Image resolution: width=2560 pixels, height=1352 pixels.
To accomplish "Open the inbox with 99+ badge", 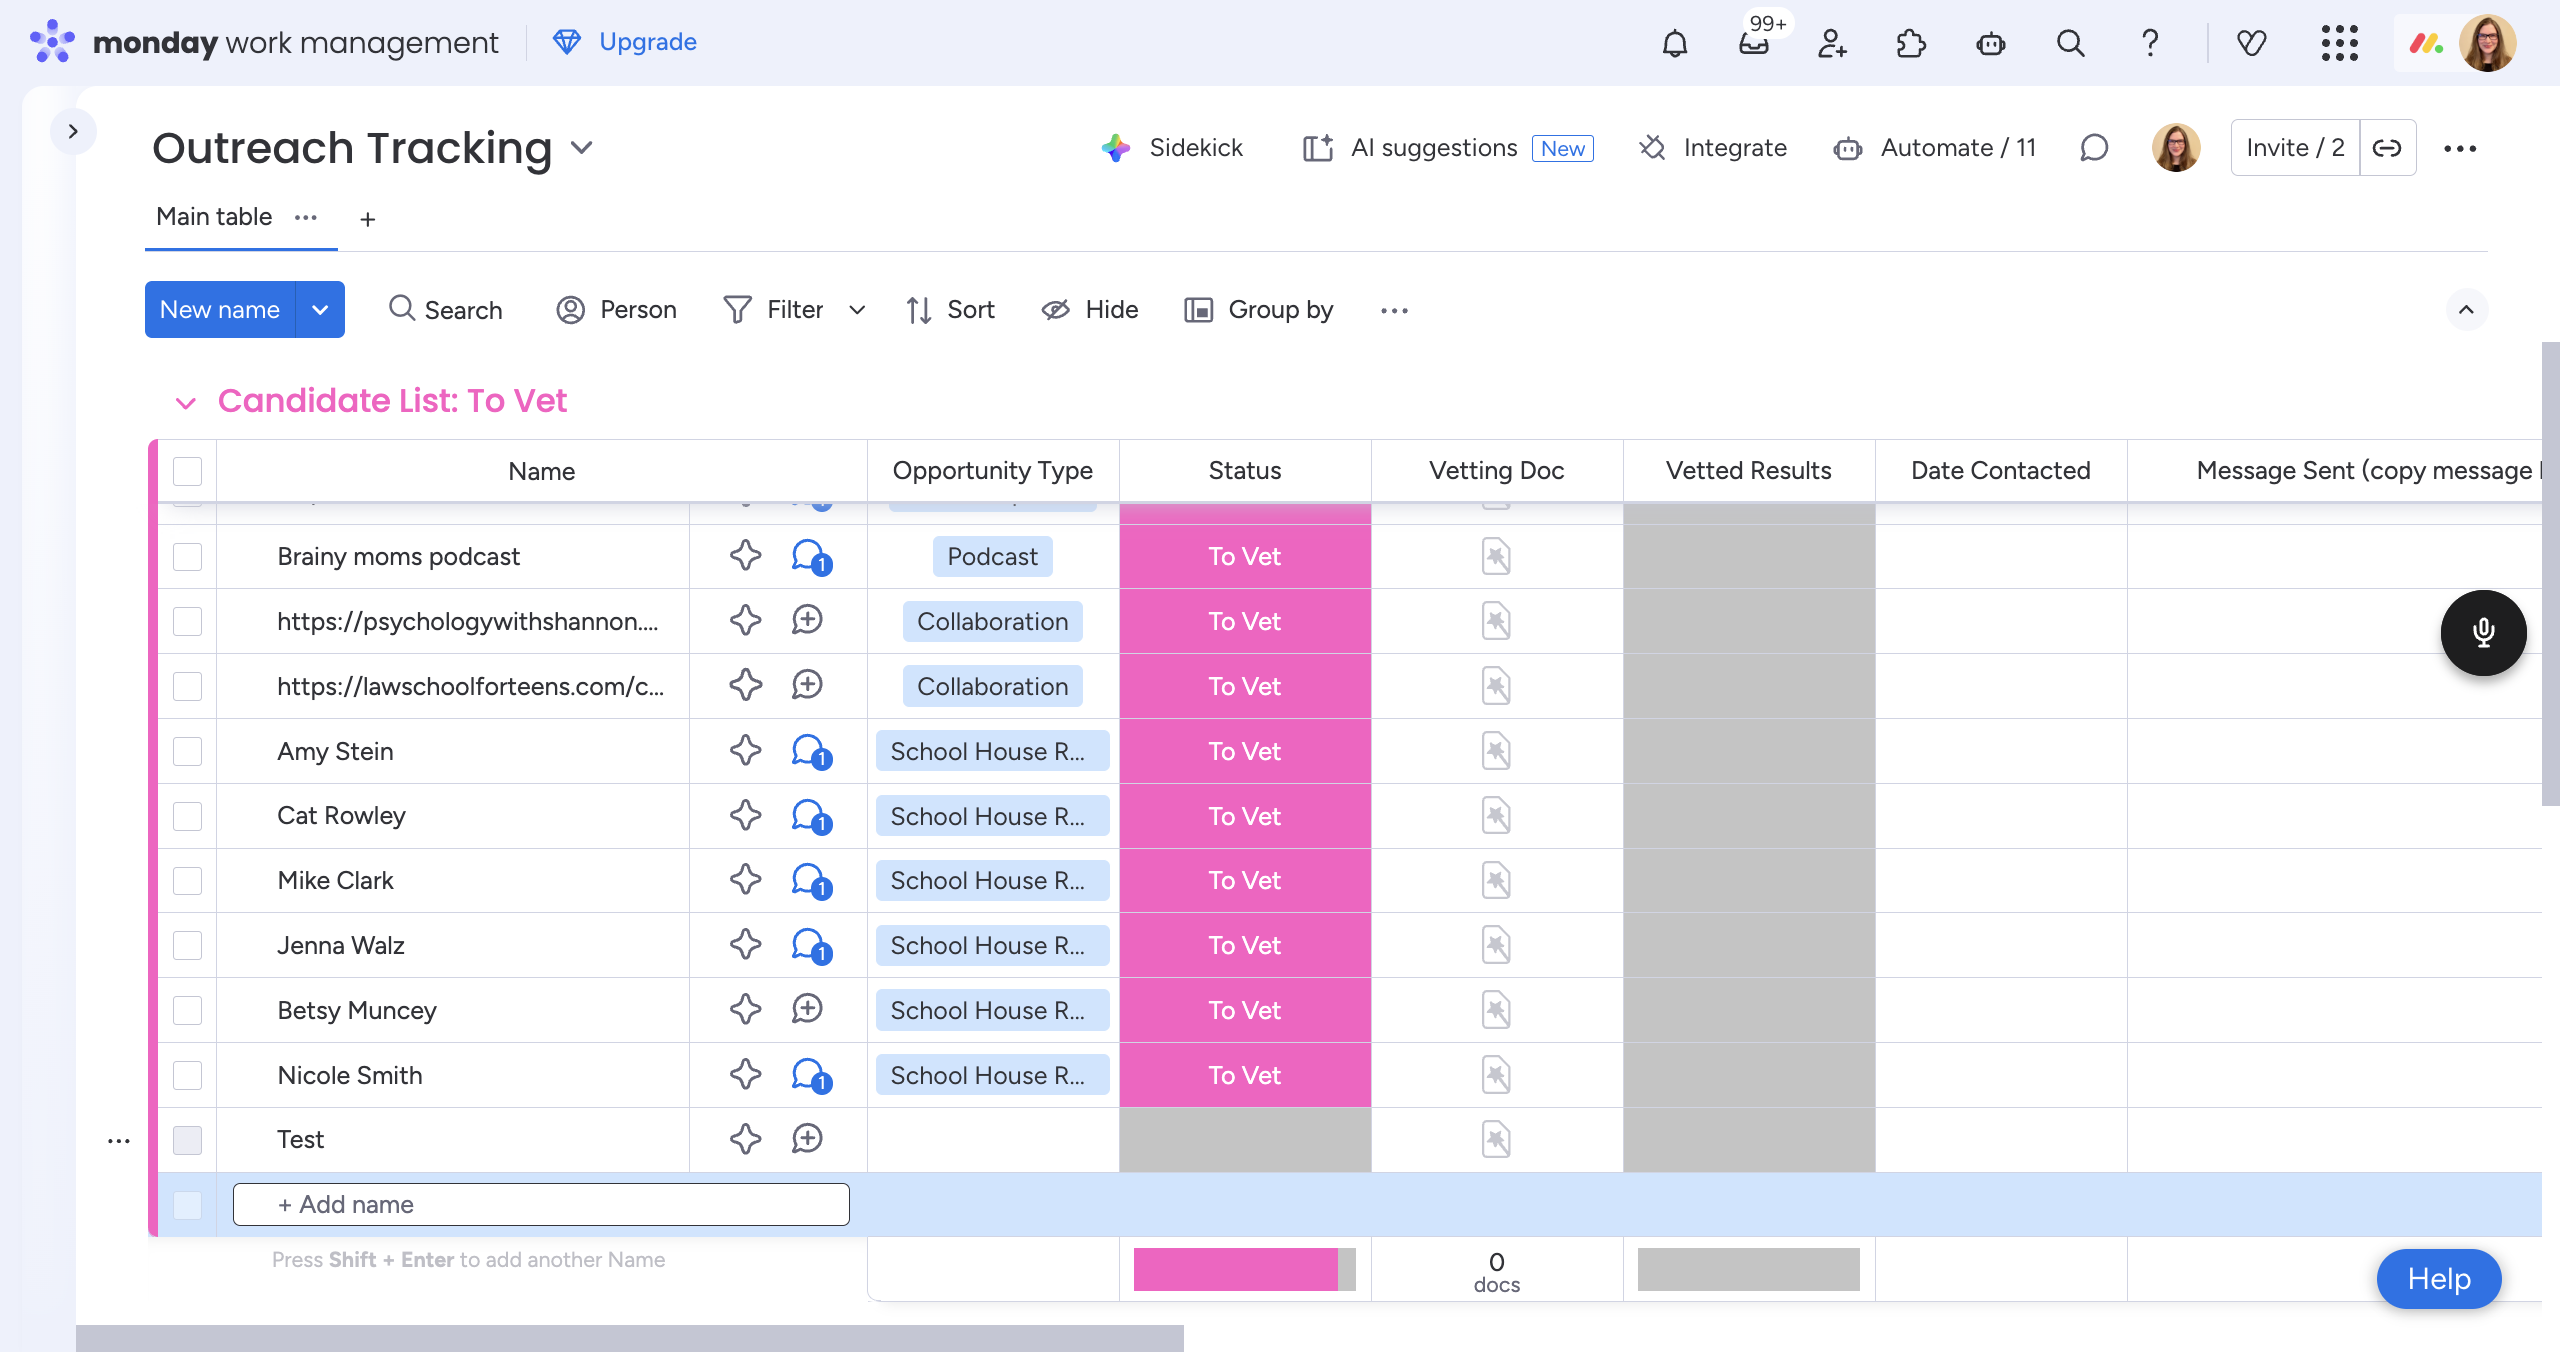I will pyautogui.click(x=1755, y=43).
